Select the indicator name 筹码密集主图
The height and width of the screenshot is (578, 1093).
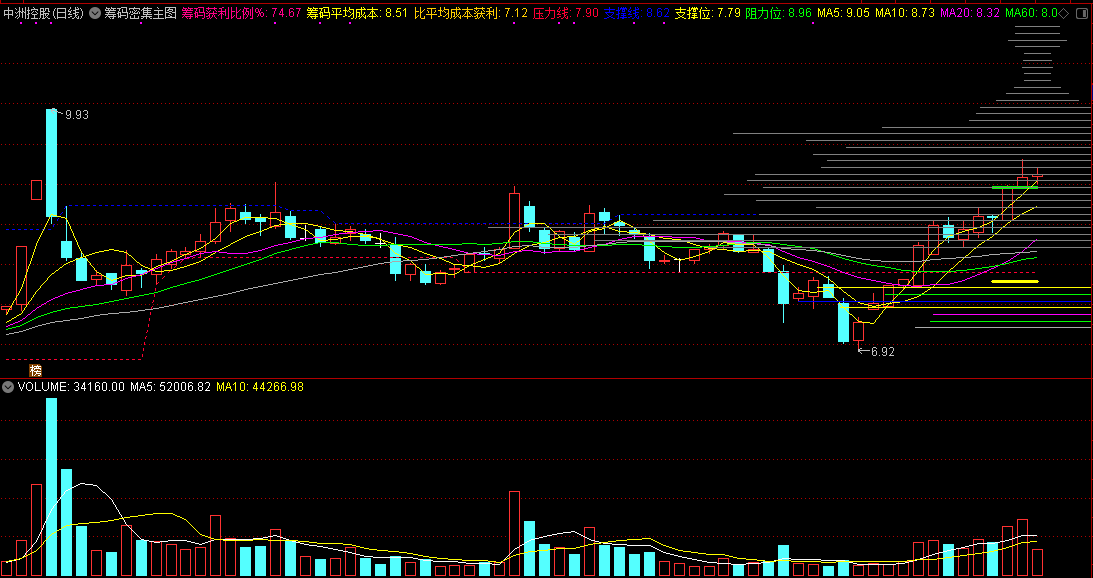tap(140, 13)
